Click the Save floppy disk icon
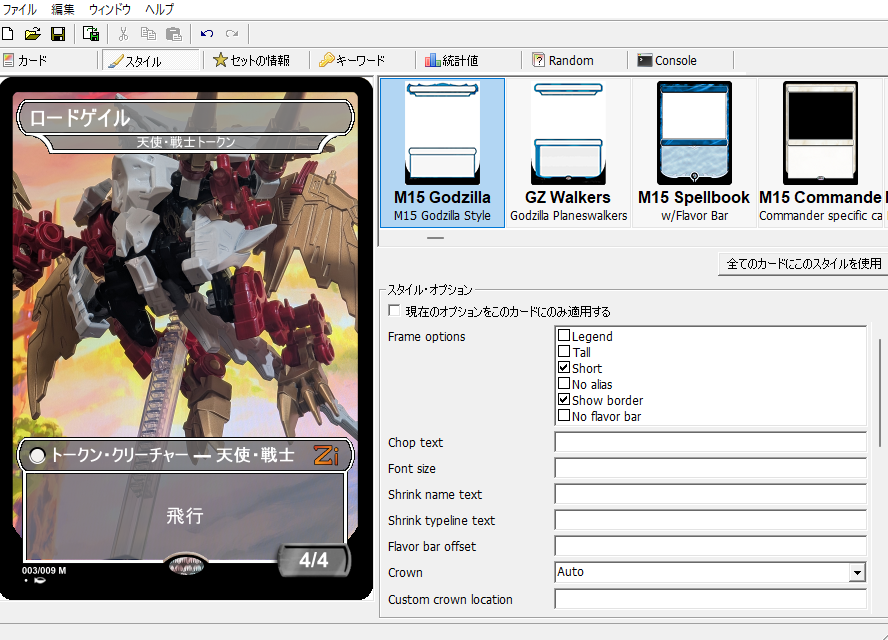Image resolution: width=888 pixels, height=640 pixels. [x=58, y=34]
